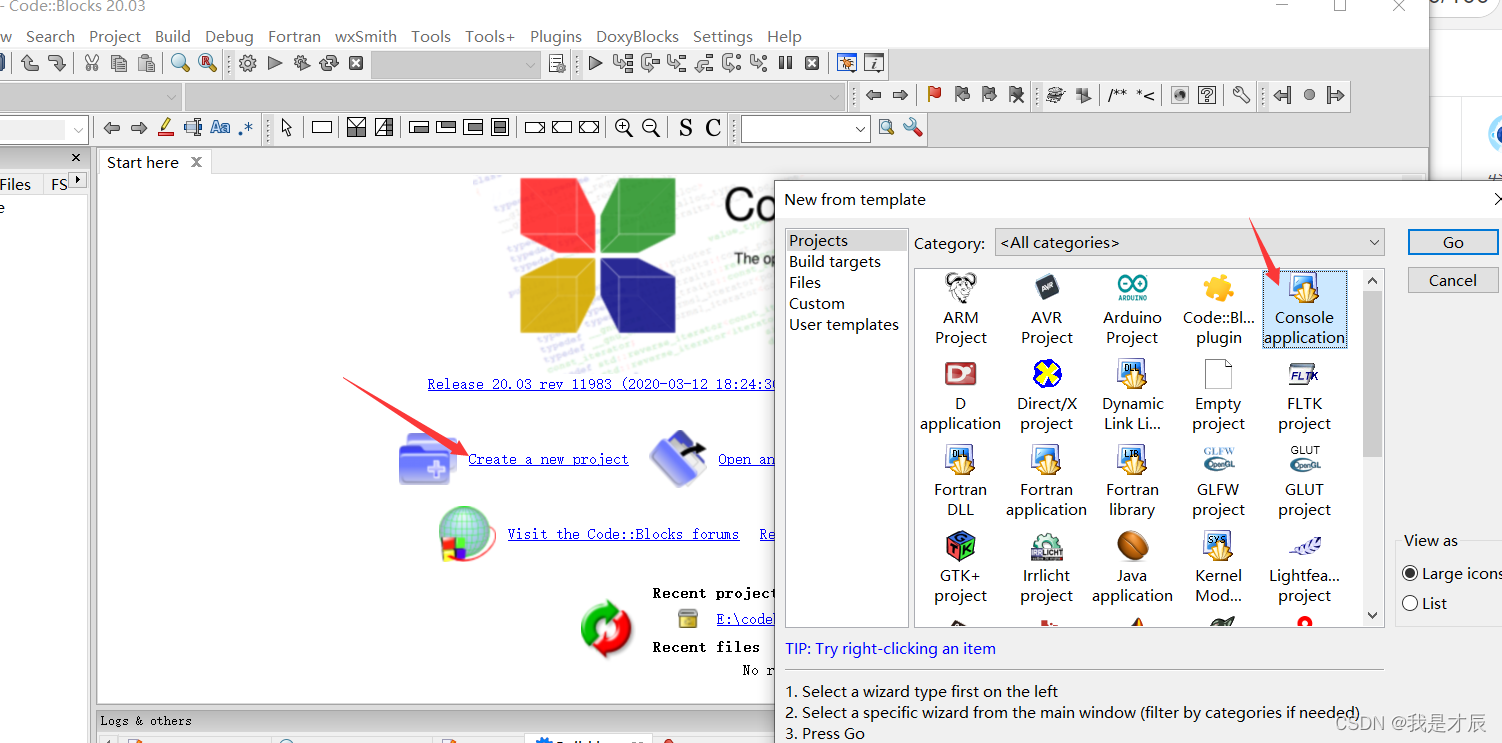Click the template list vertical scrollbar
Screen dimensions: 1502x743
pos(1373,374)
